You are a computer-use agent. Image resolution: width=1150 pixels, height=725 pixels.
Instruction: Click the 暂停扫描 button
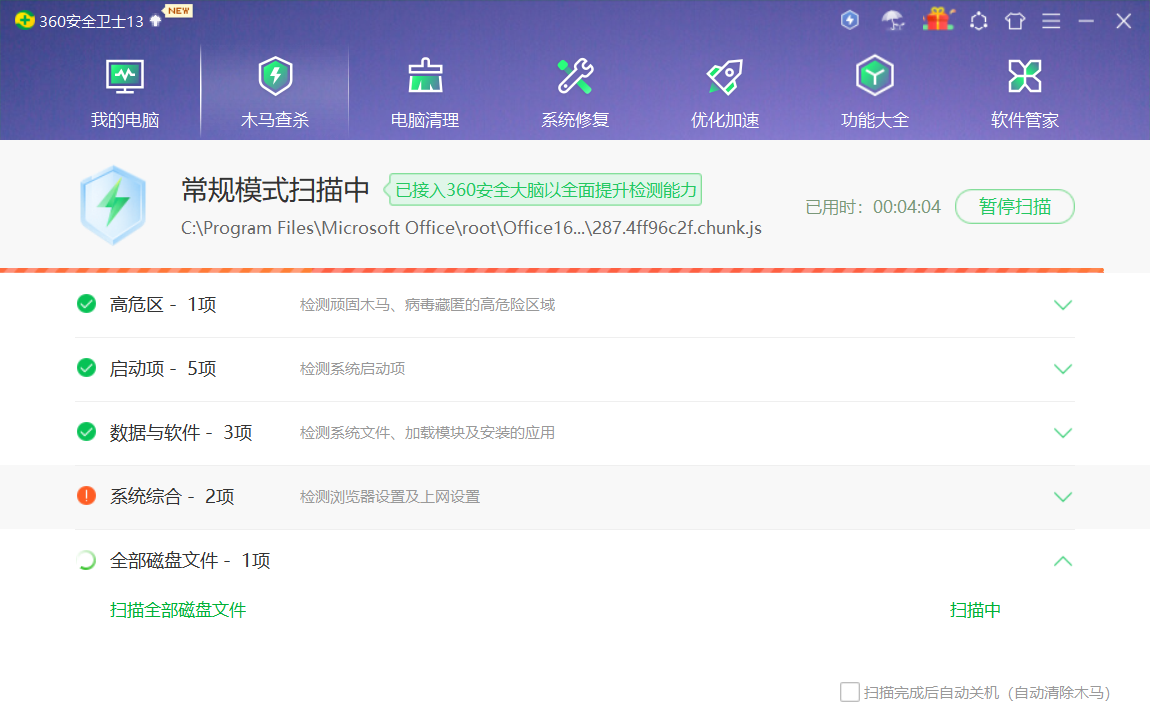(1015, 207)
